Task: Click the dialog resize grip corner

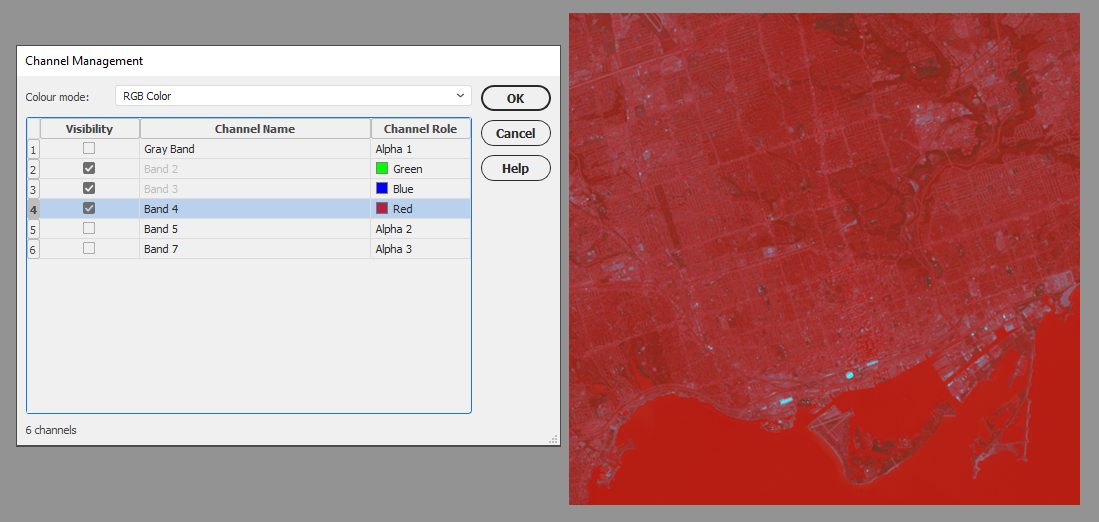Action: pyautogui.click(x=554, y=439)
